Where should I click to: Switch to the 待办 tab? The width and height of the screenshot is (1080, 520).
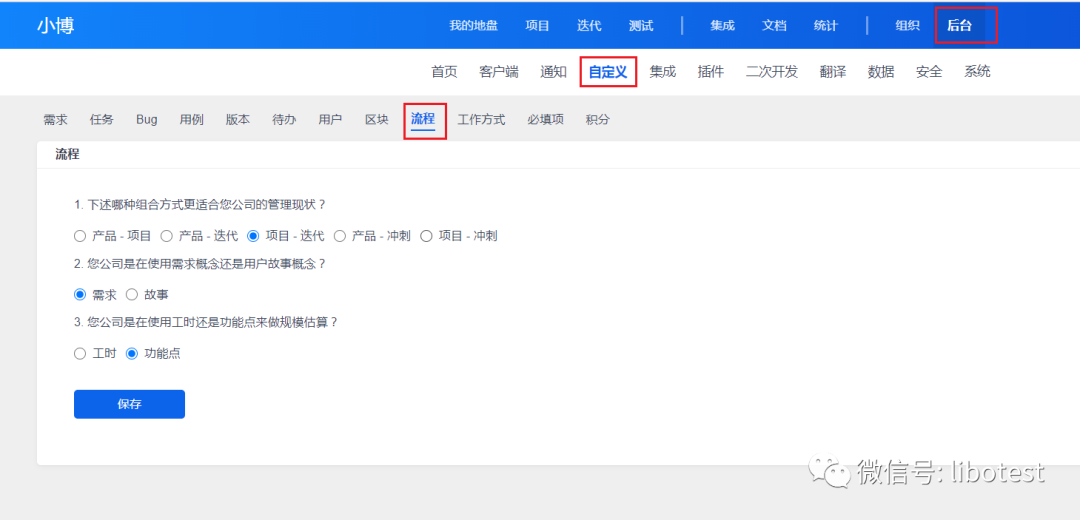[x=284, y=119]
